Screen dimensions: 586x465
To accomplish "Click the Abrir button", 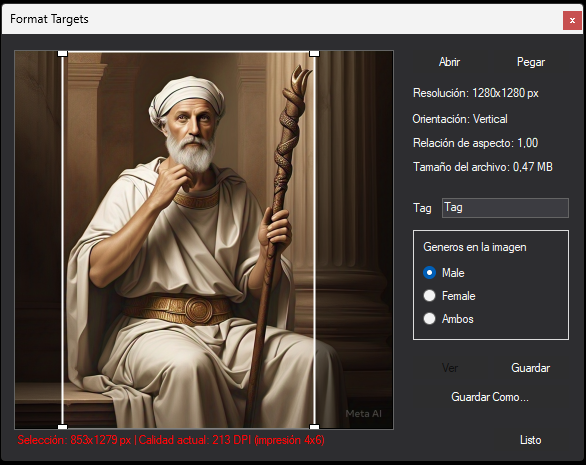I will tap(449, 62).
